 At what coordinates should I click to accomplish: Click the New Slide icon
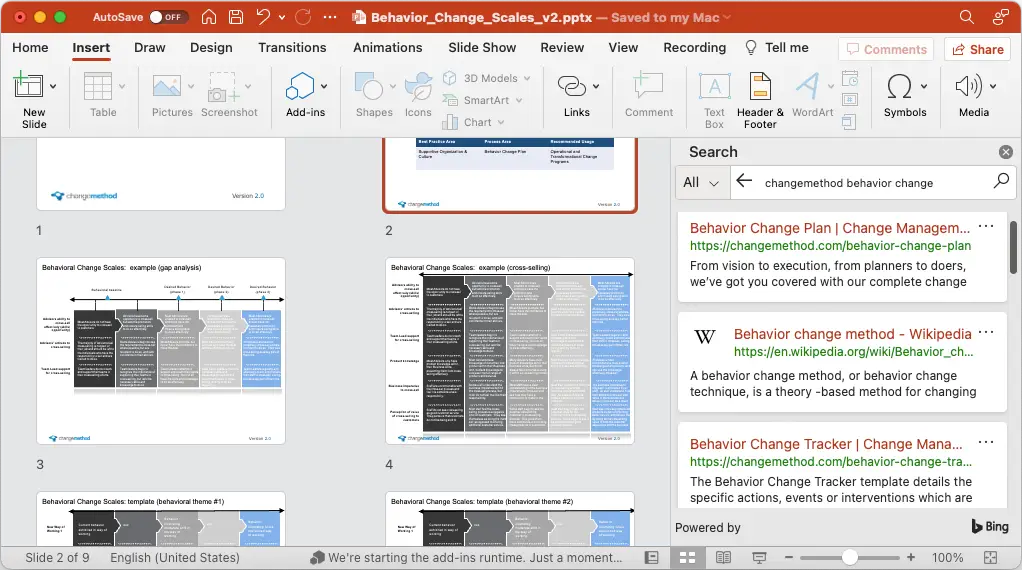29,85
